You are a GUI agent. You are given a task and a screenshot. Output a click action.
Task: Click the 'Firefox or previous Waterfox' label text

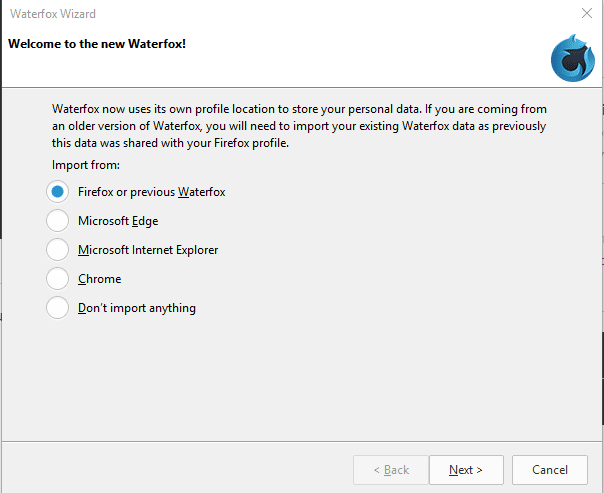click(151, 192)
